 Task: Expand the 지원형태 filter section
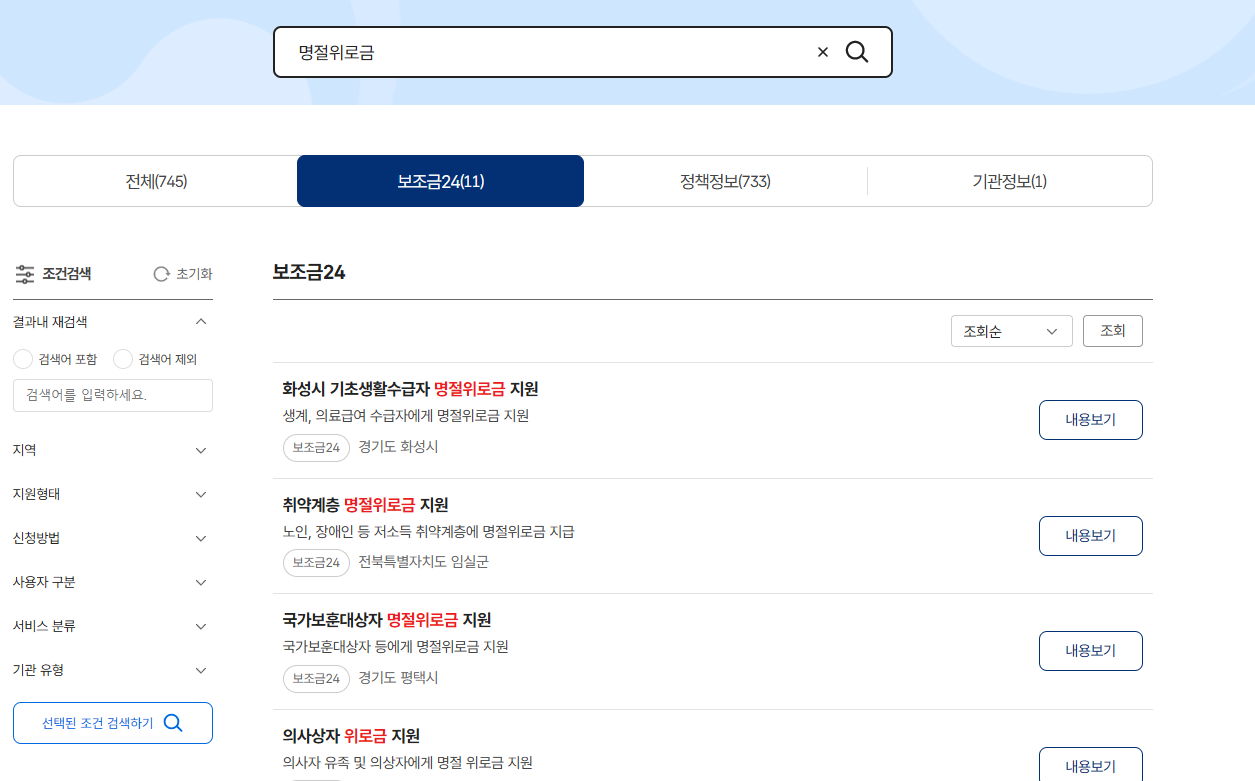pos(112,493)
